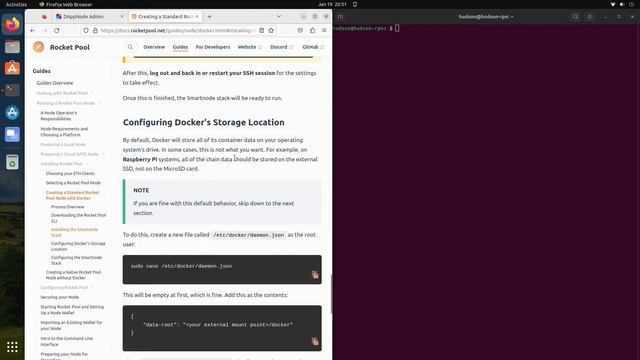Open the Overview nav item

click(x=154, y=47)
